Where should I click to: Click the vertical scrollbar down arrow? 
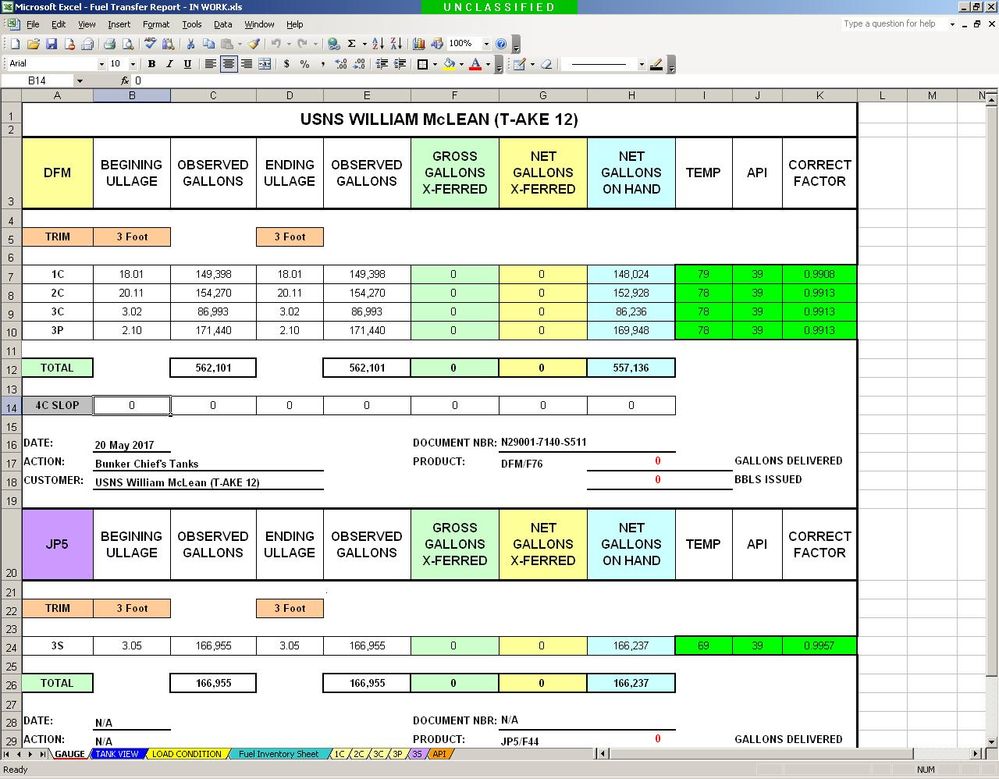click(991, 741)
